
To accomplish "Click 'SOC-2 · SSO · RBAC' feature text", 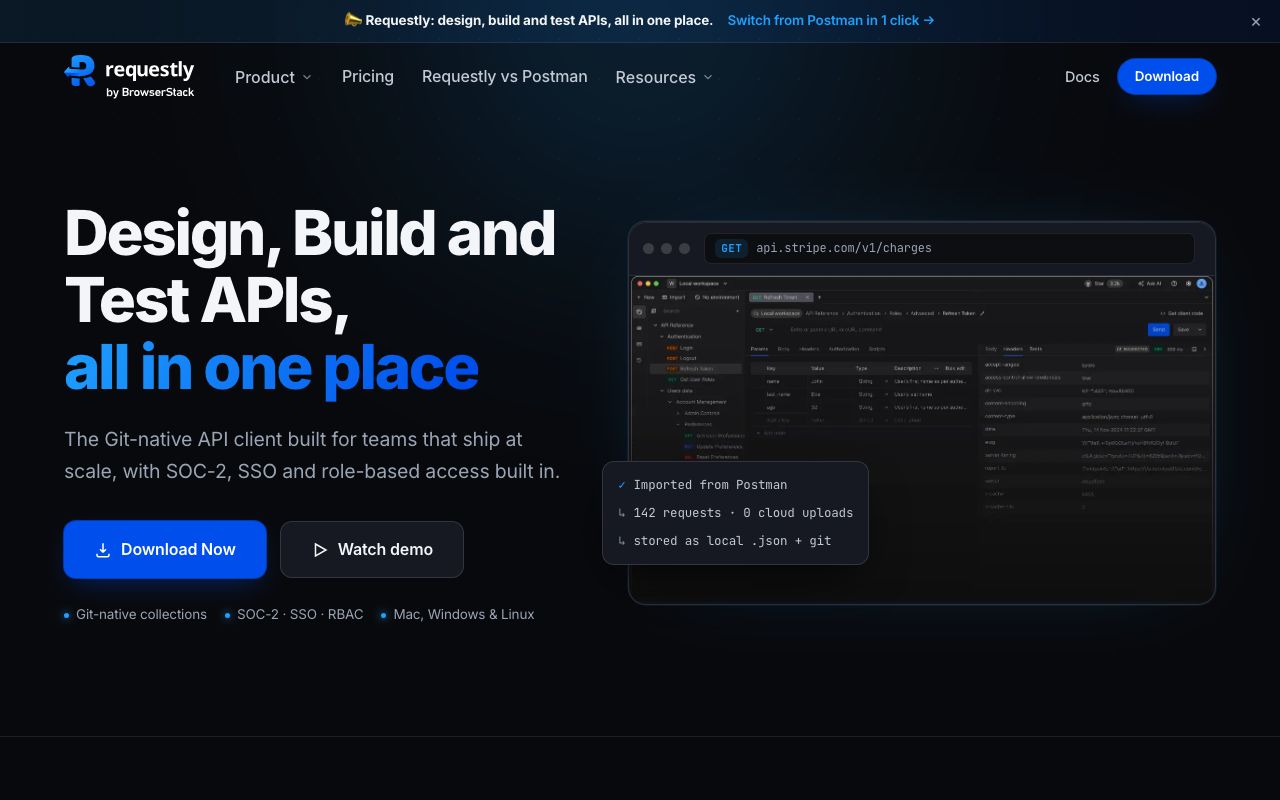I will pyautogui.click(x=300, y=614).
